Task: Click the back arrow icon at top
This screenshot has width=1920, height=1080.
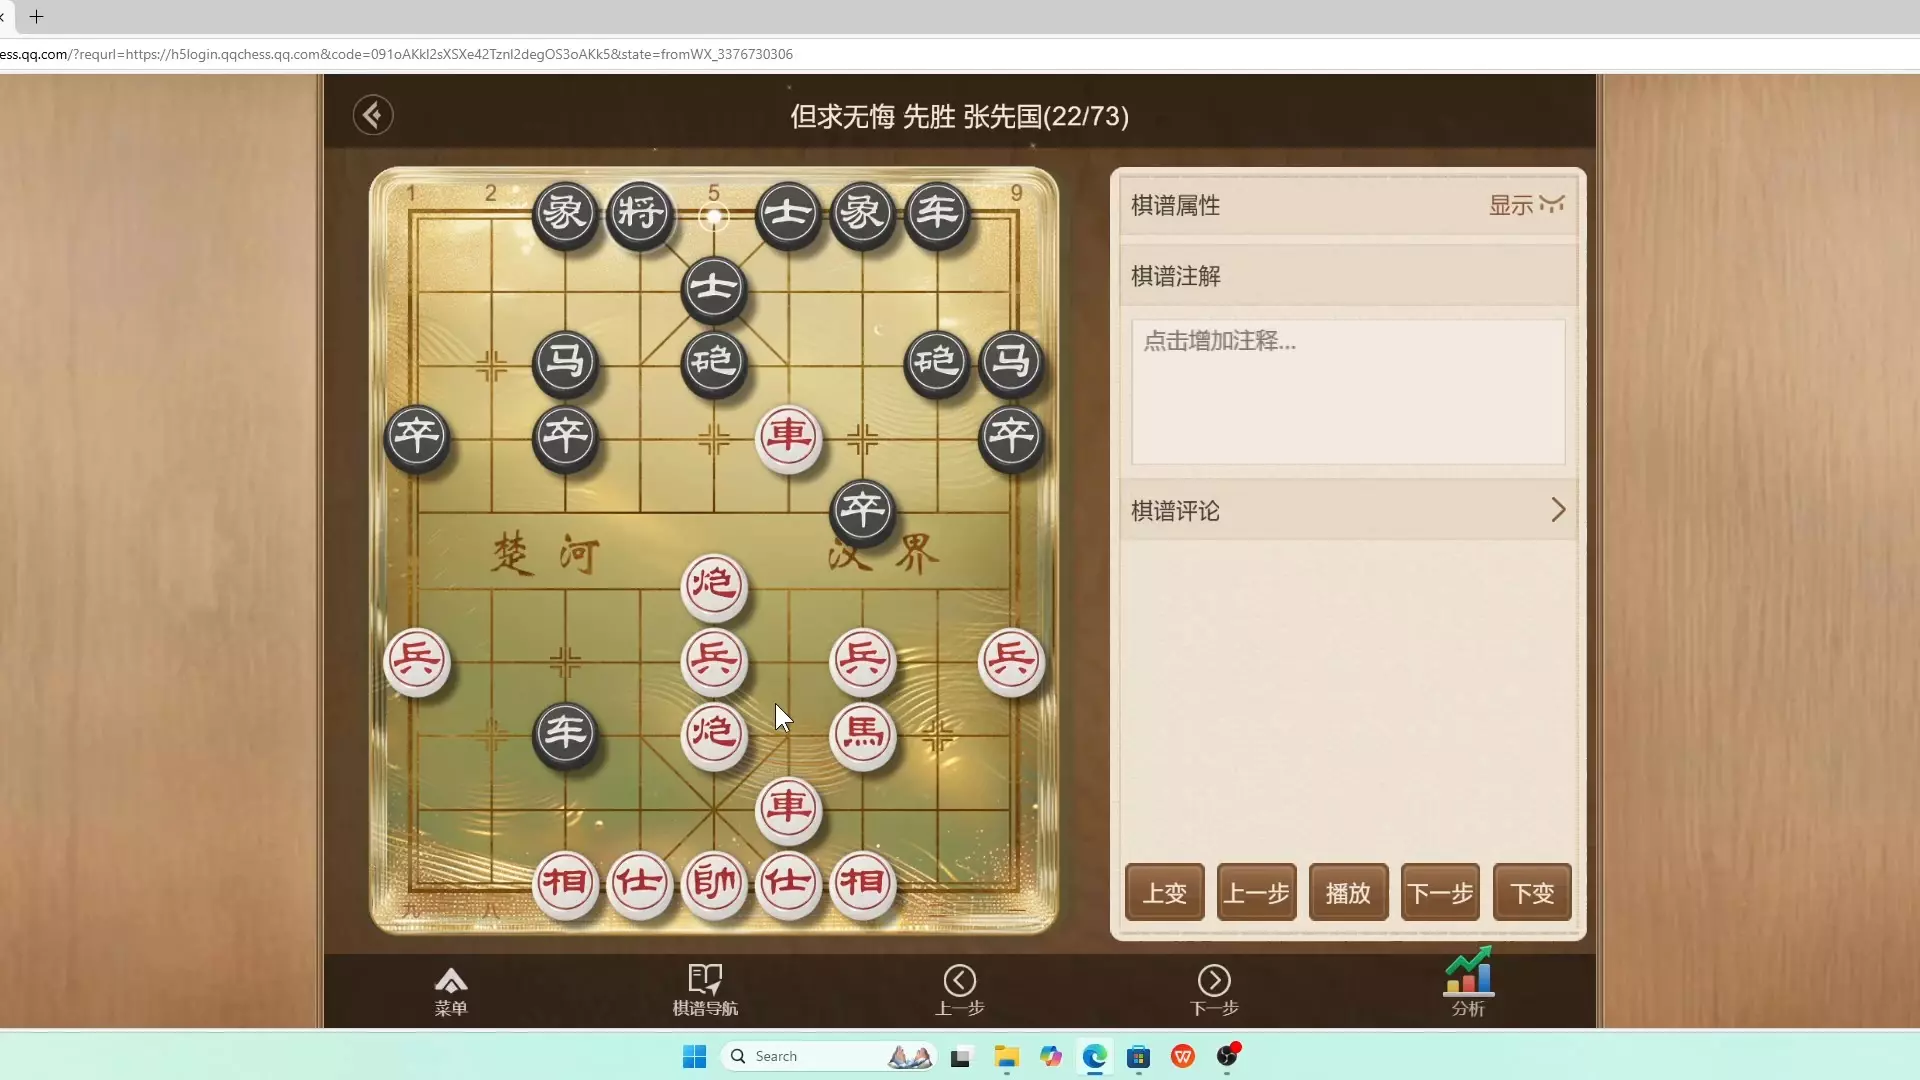Action: click(372, 116)
